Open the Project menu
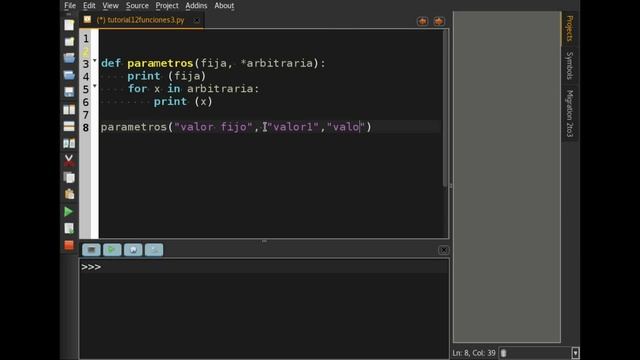This screenshot has width=640, height=360. click(x=167, y=6)
